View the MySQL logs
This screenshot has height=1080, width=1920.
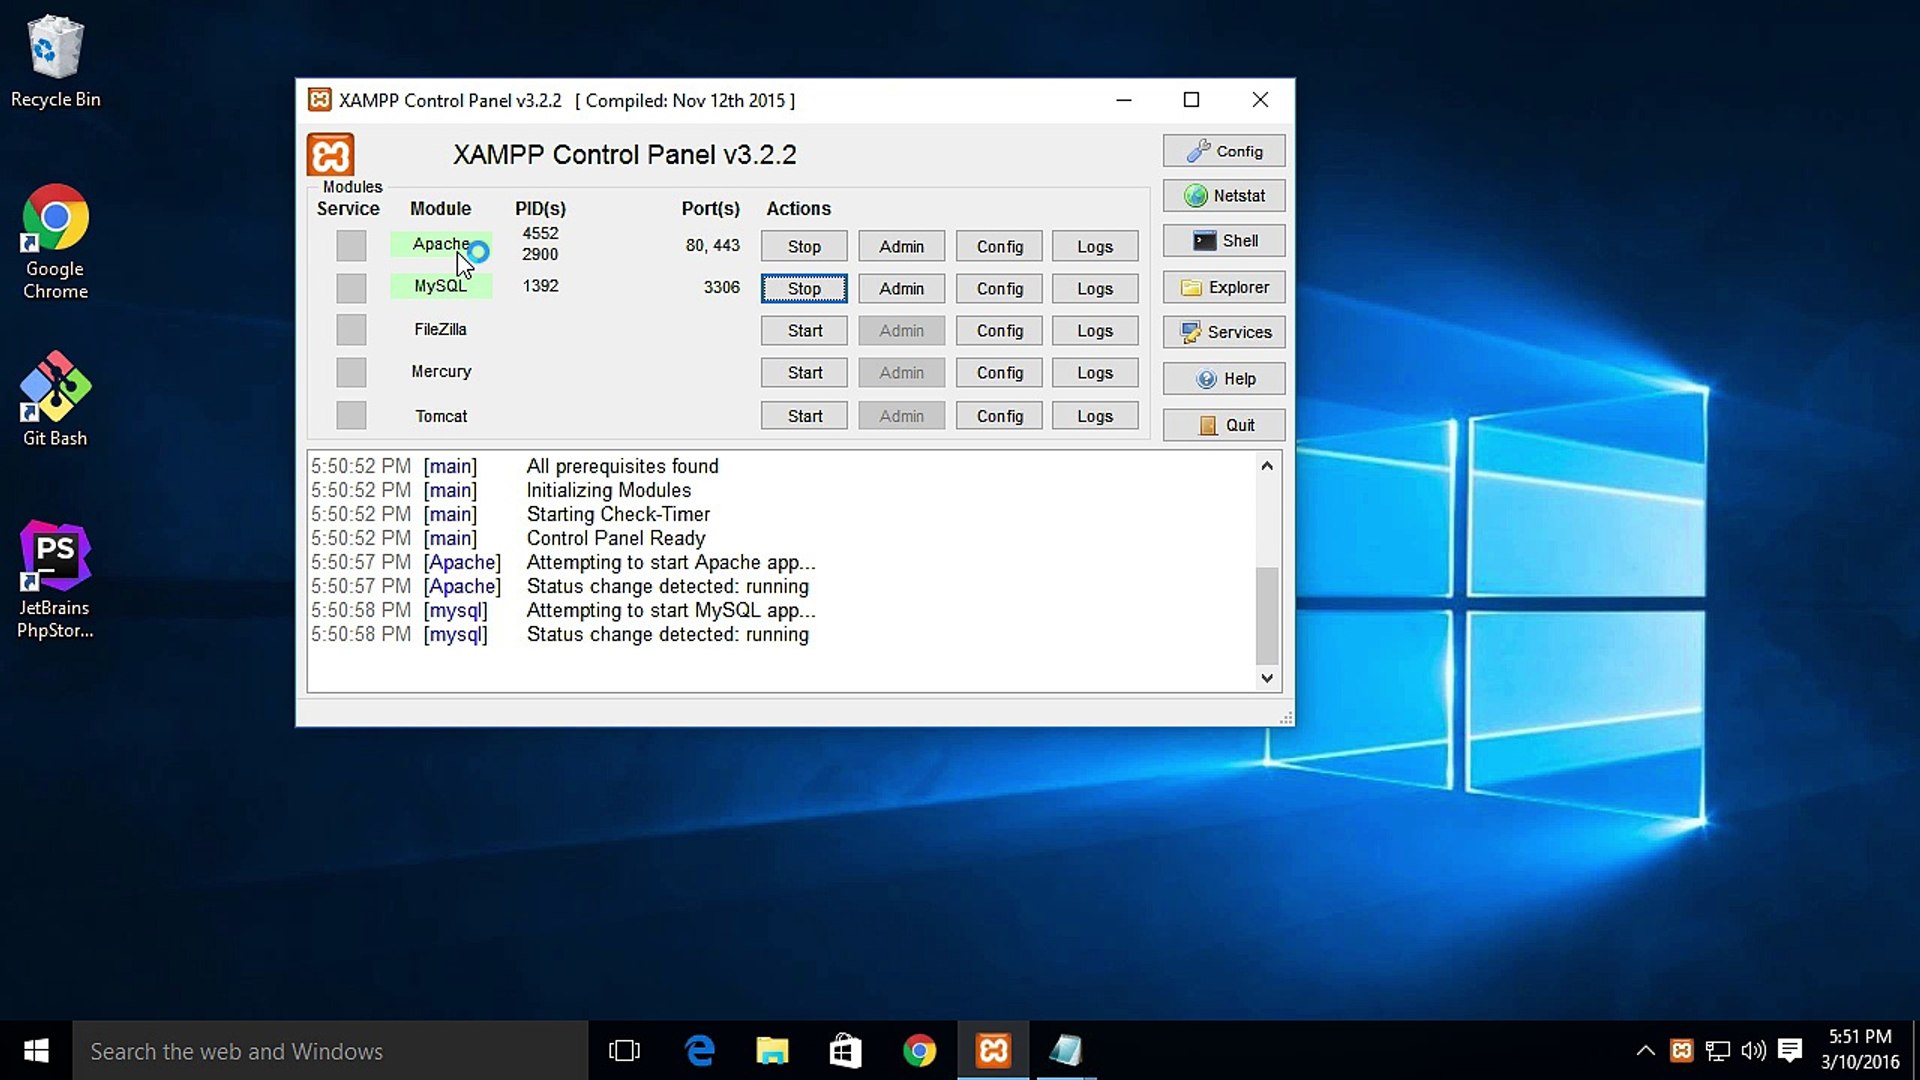coord(1095,288)
